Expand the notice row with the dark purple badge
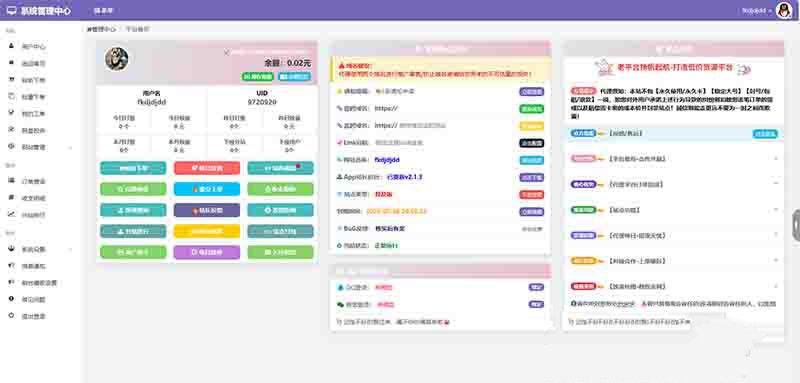The width and height of the screenshot is (800, 383). pyautogui.click(x=673, y=185)
